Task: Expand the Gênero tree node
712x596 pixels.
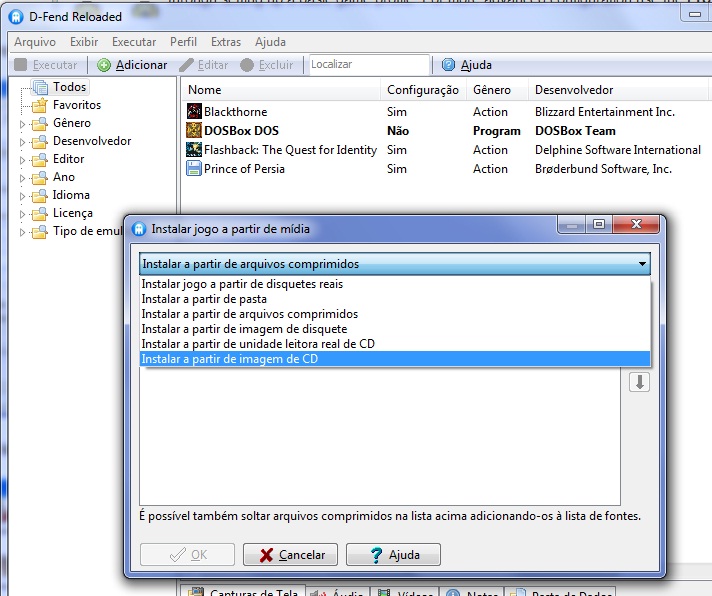Action: click(x=22, y=124)
